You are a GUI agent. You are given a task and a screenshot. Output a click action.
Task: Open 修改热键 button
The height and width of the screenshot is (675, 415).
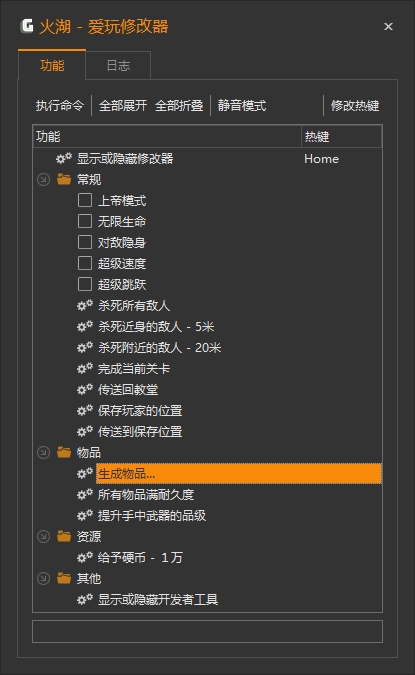pyautogui.click(x=355, y=105)
